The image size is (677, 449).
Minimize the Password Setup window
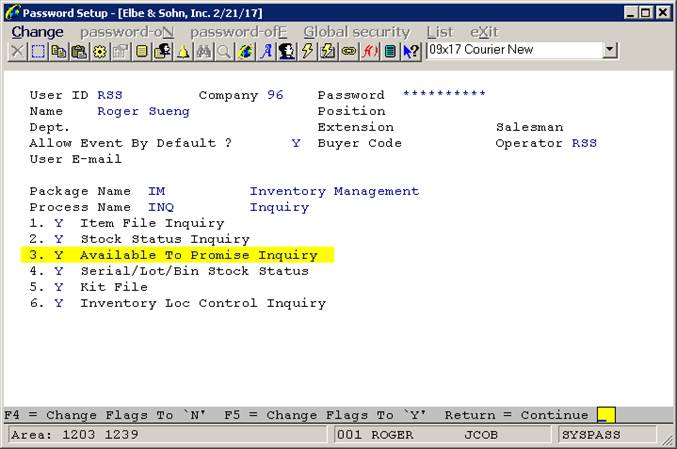pos(631,13)
